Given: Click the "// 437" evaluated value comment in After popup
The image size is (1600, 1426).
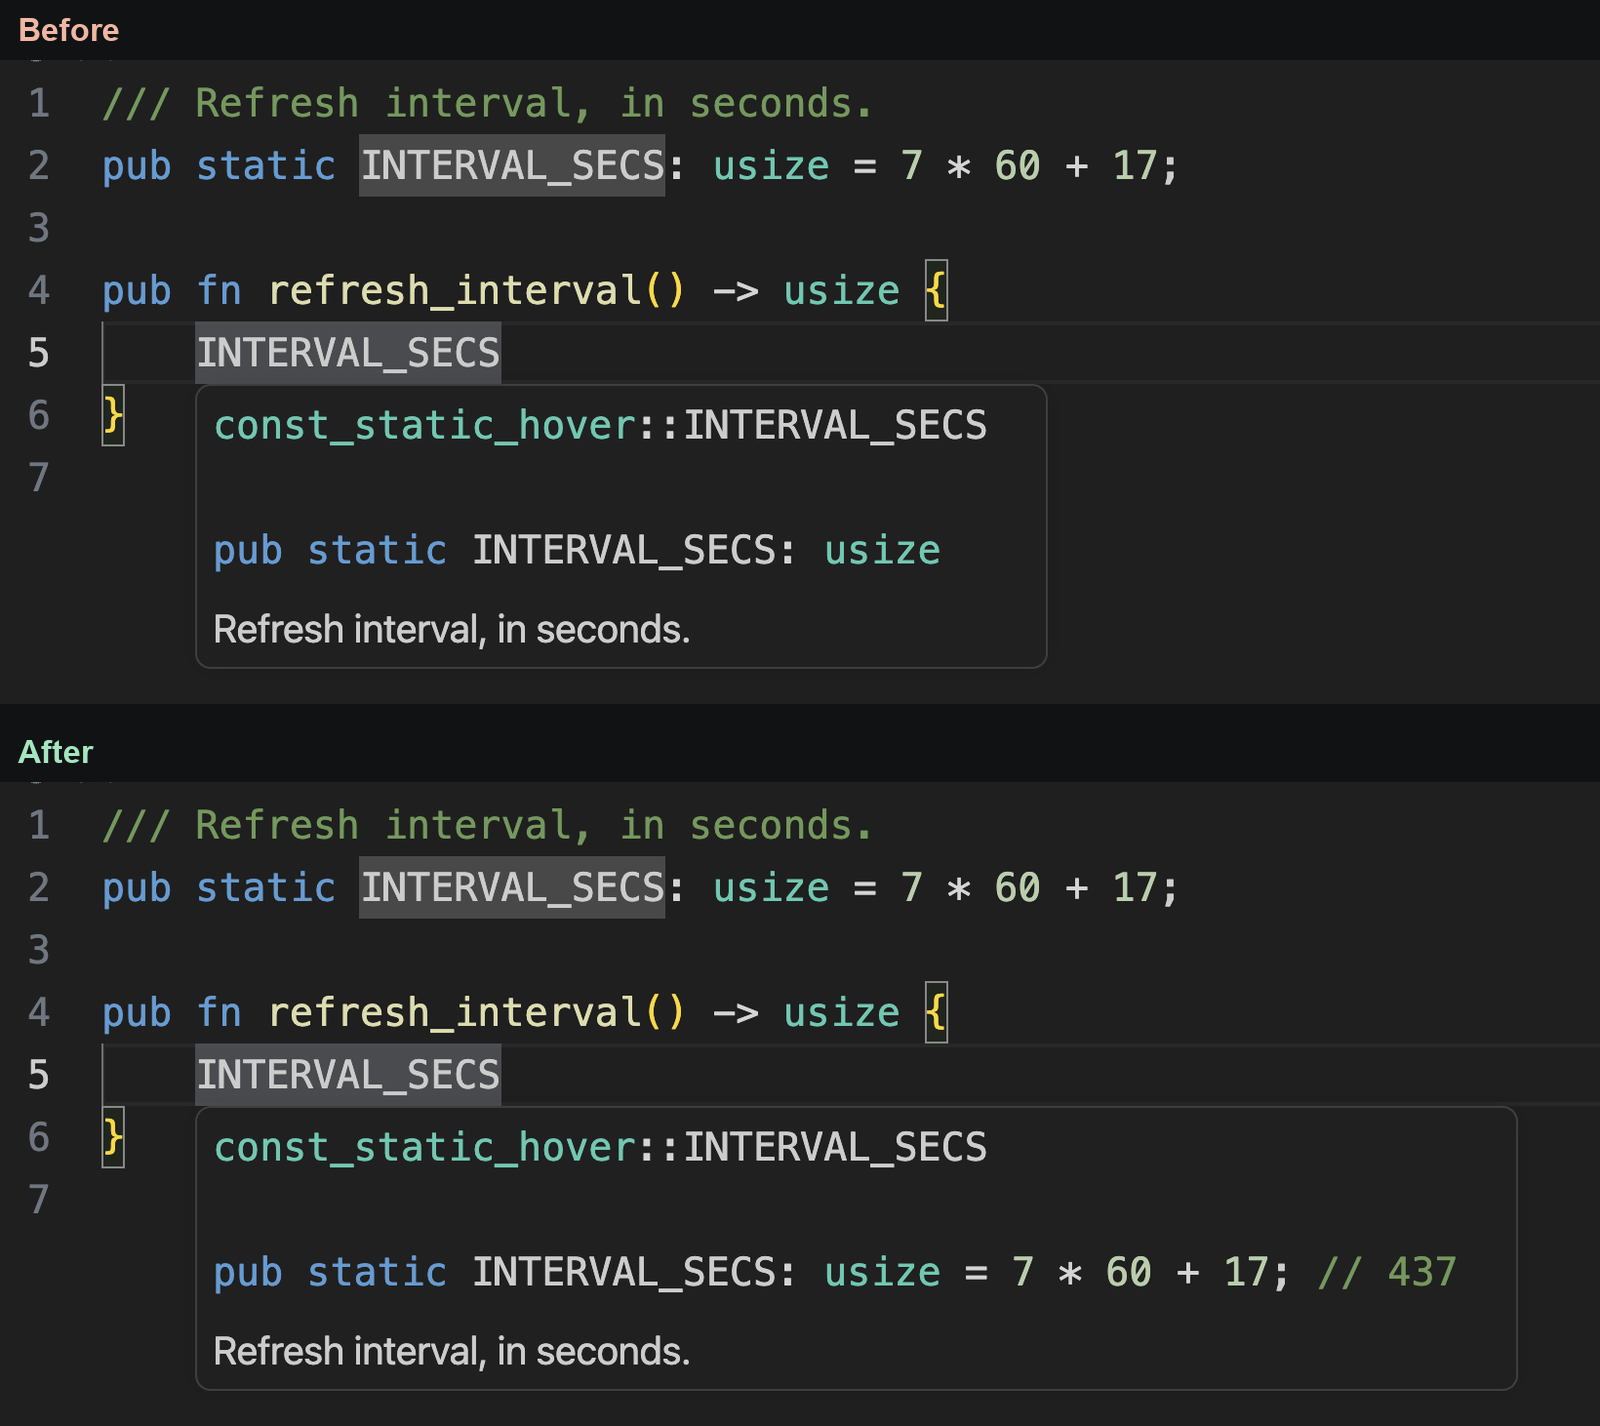Looking at the screenshot, I should point(1387,1273).
